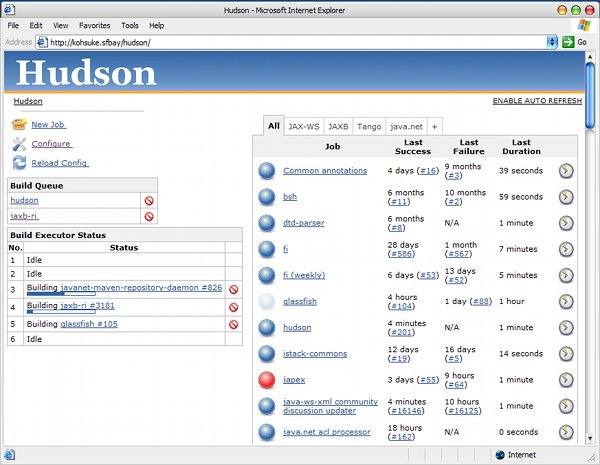The height and width of the screenshot is (465, 600).
Task: Switch to the JAX-WS view tab
Action: (x=304, y=127)
